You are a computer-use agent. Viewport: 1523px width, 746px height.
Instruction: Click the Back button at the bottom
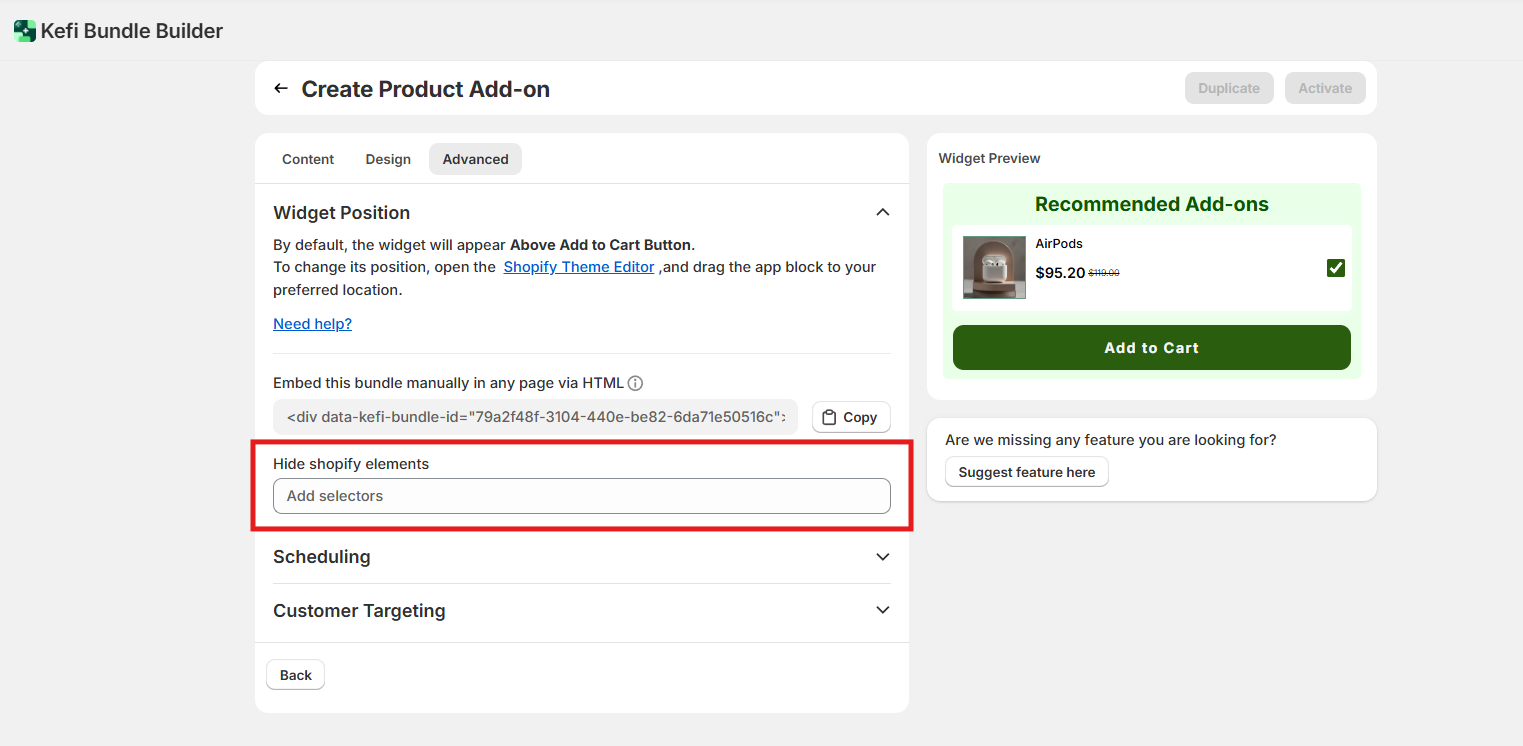[x=295, y=675]
